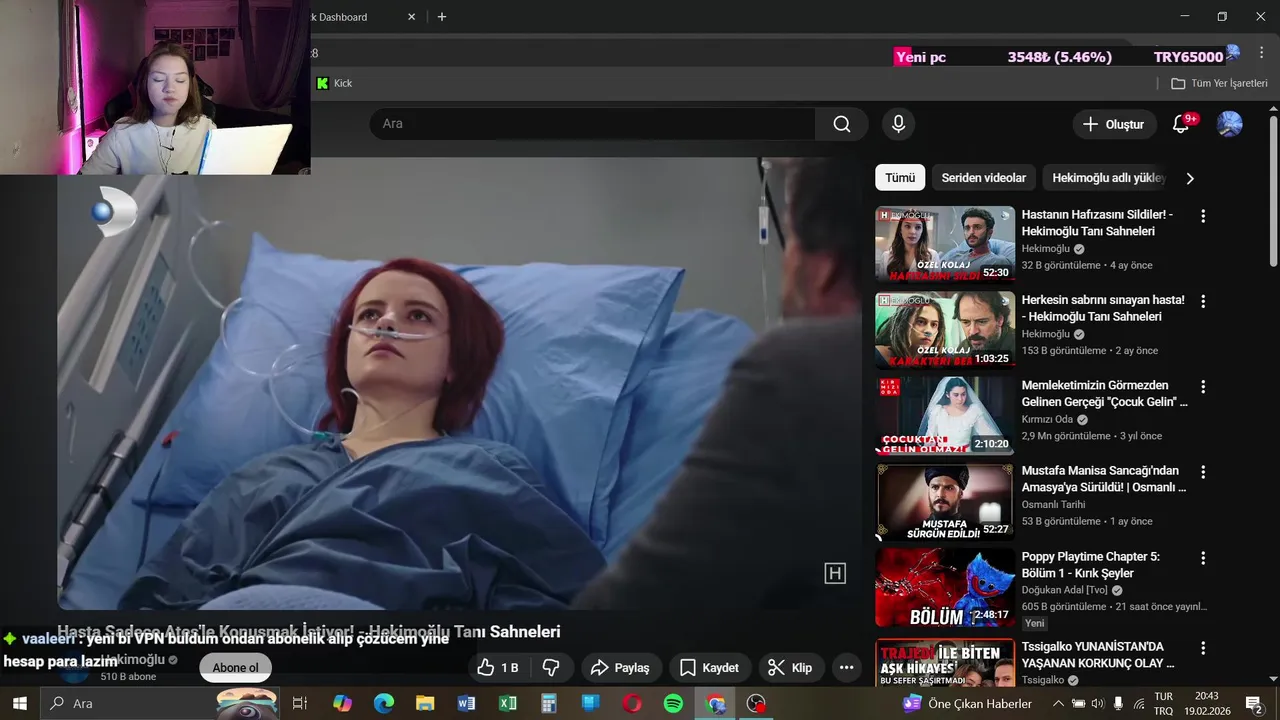Image resolution: width=1280 pixels, height=720 pixels.
Task: Click title Hastanın Hafızasını Sildiler! link
Action: [1097, 223]
